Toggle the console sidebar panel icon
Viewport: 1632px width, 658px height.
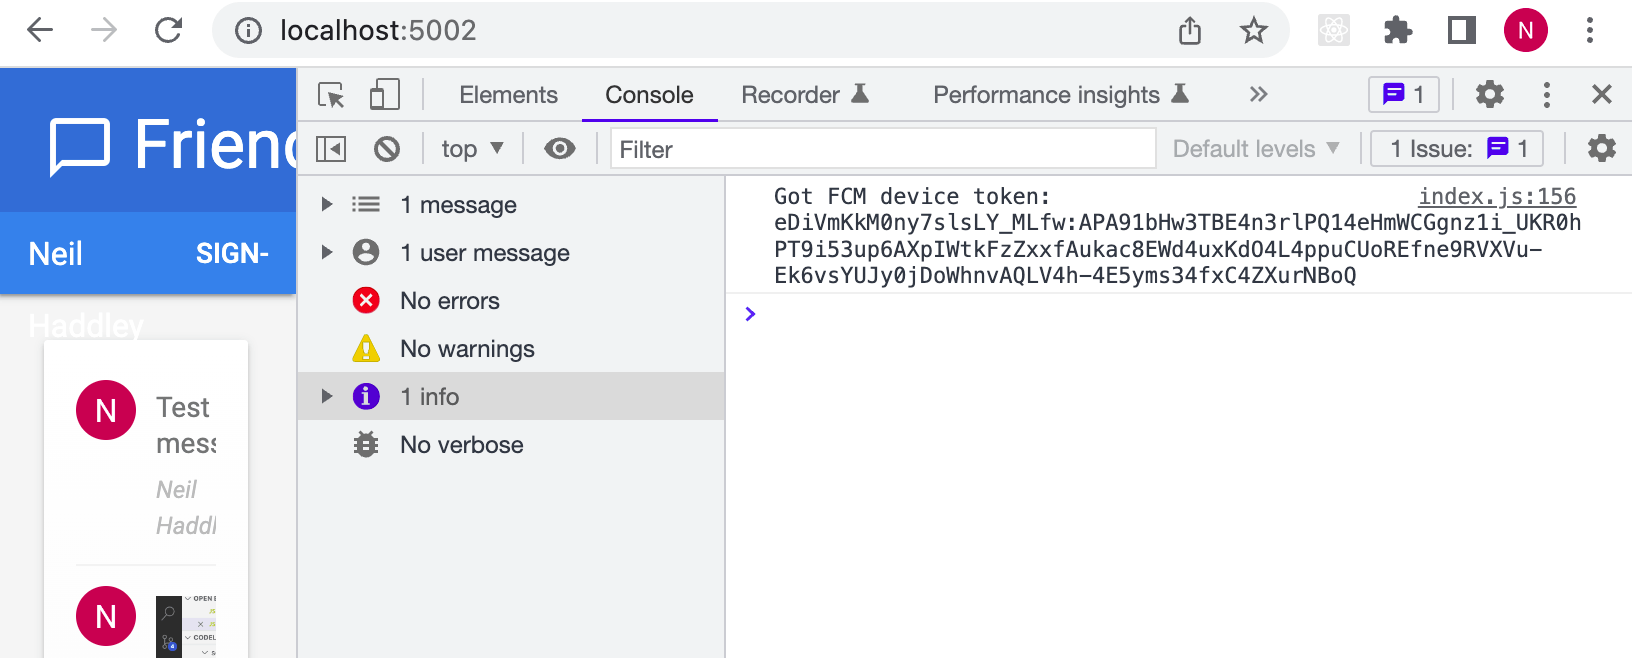(331, 149)
